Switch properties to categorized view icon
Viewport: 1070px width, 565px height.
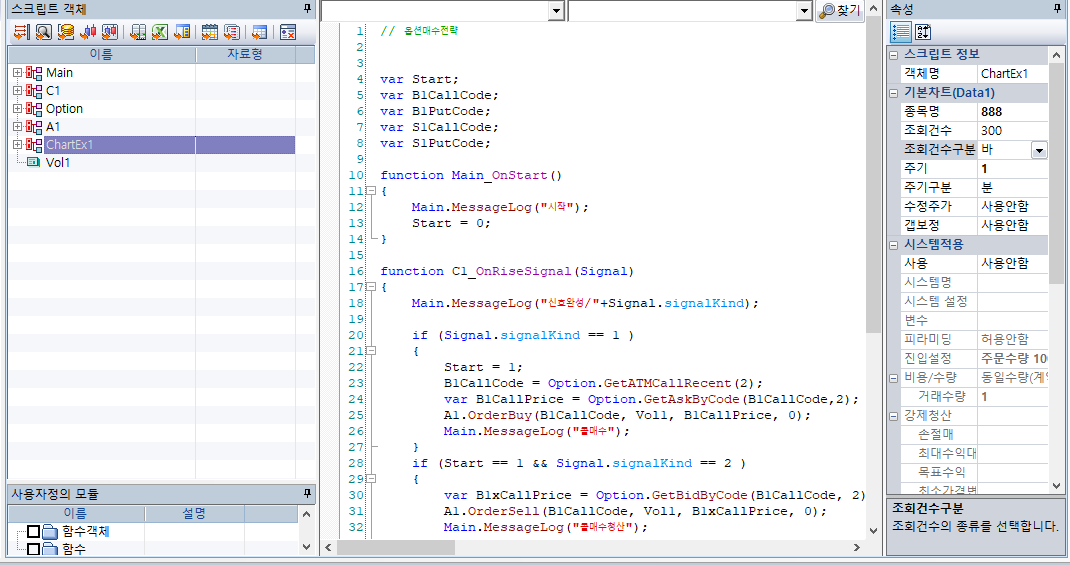pos(900,32)
